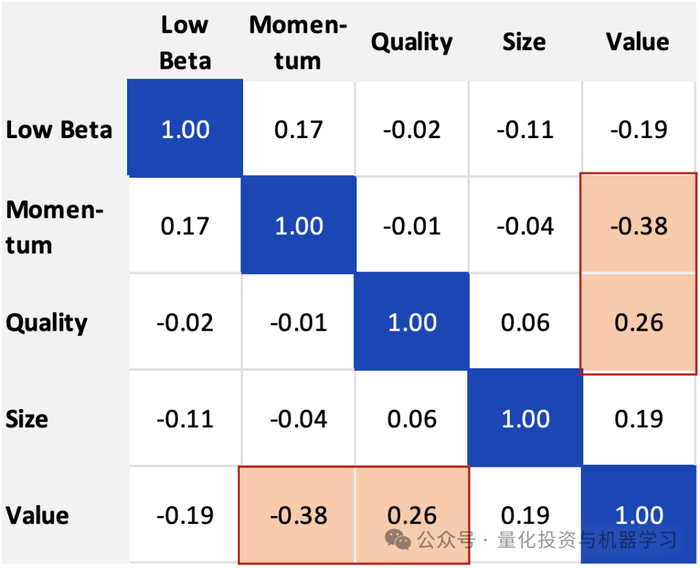
Task: Select the Value column header
Action: point(637,42)
